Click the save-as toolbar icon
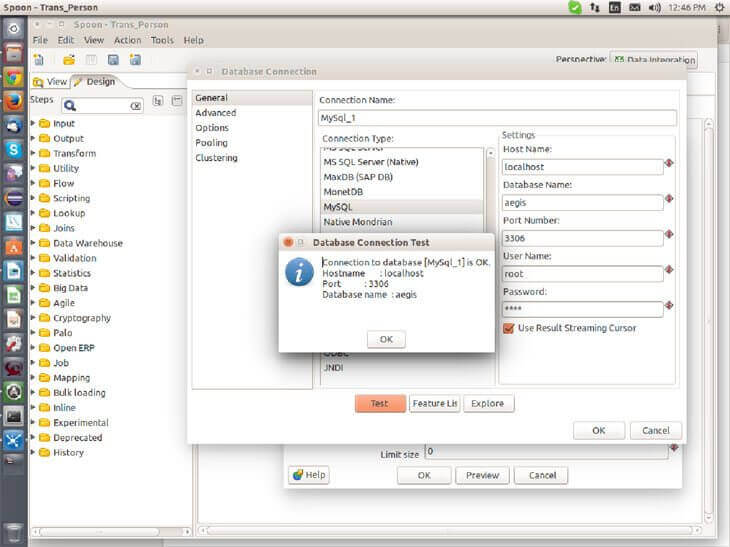The width and height of the screenshot is (730, 547). click(x=135, y=60)
